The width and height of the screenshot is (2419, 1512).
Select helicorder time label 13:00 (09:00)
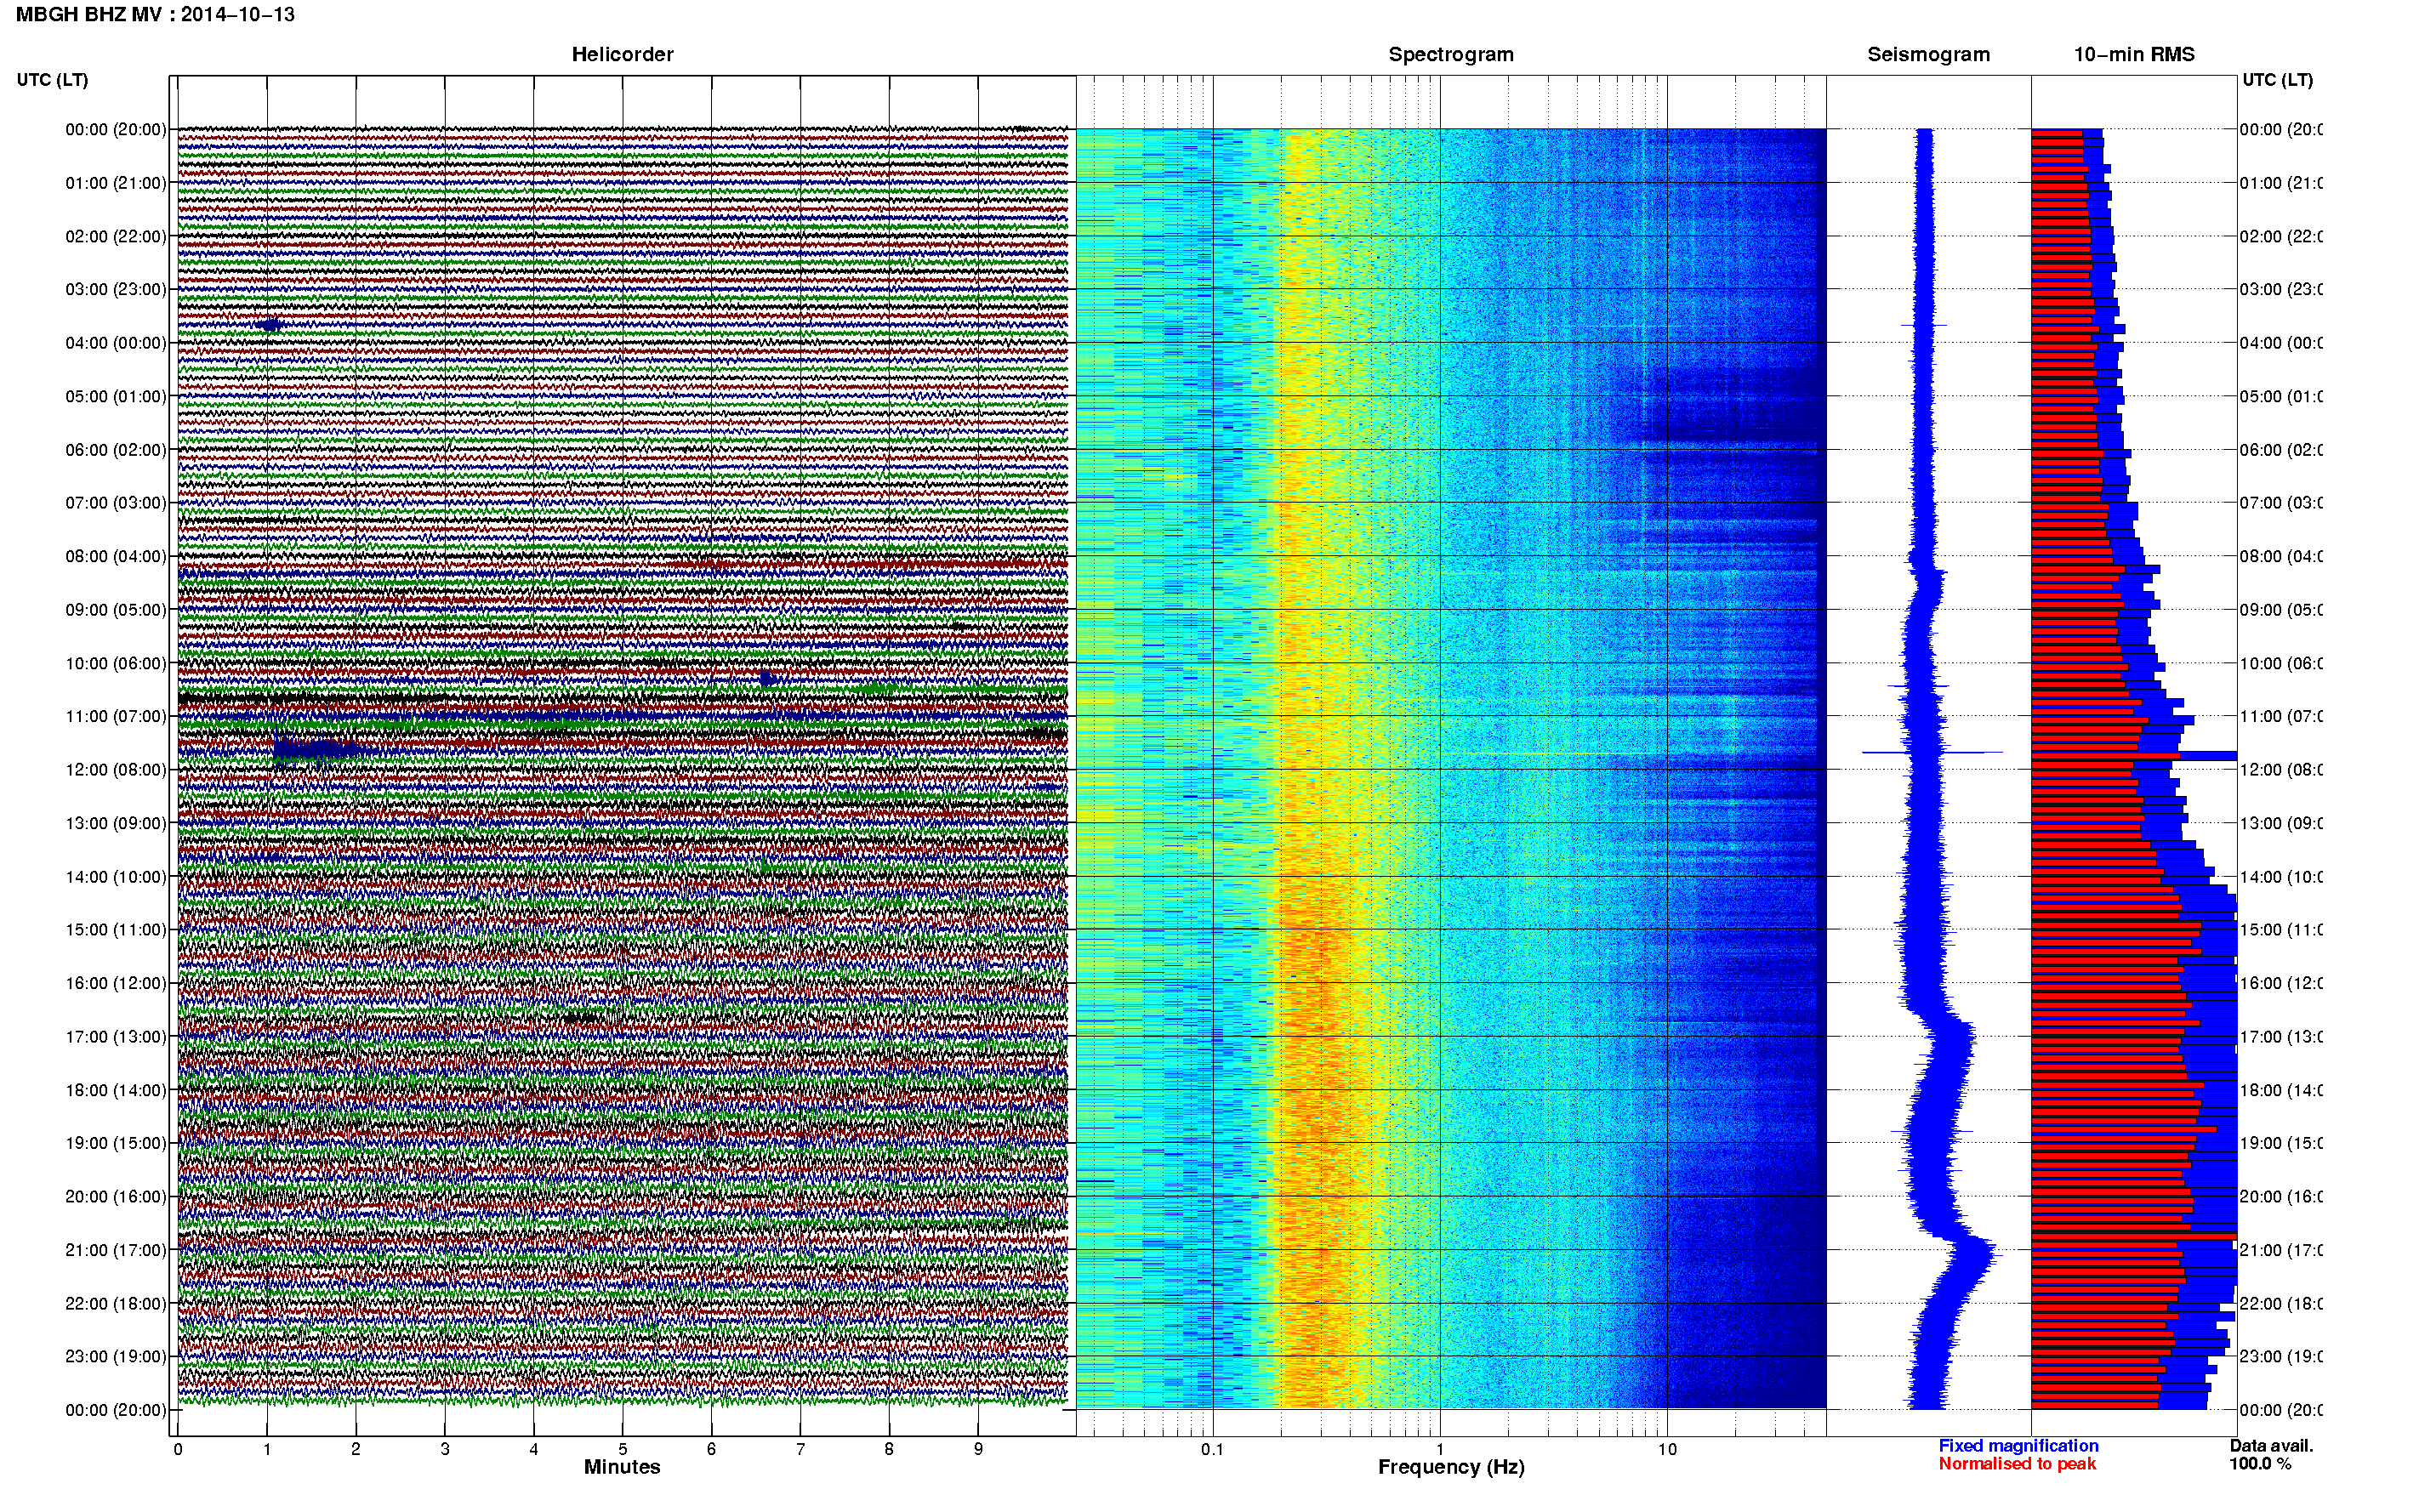pyautogui.click(x=116, y=824)
